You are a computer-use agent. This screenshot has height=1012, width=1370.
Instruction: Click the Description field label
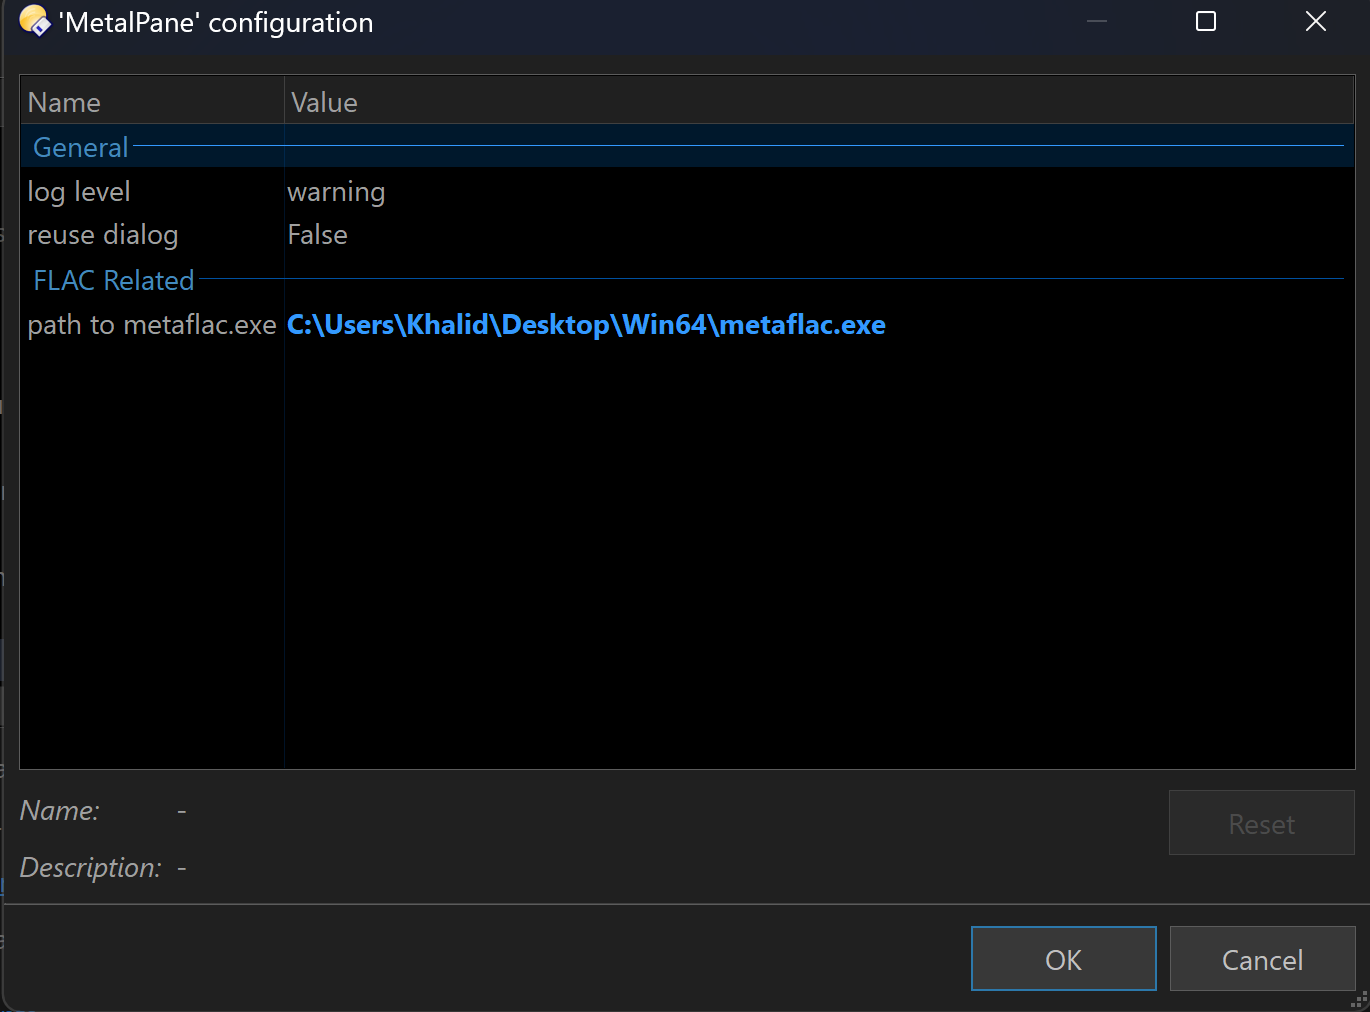pos(91,867)
